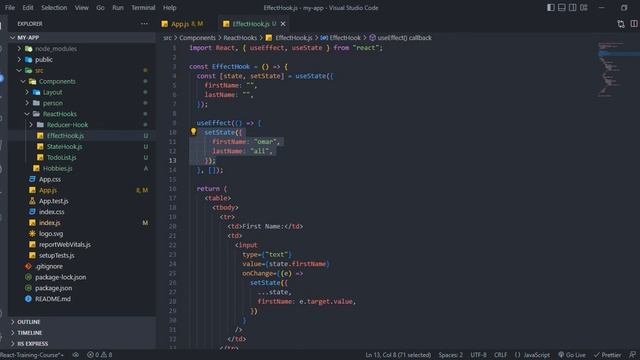Image resolution: width=640 pixels, height=360 pixels.
Task: Open EffectHook.js in the explorer tree
Action: point(82,136)
